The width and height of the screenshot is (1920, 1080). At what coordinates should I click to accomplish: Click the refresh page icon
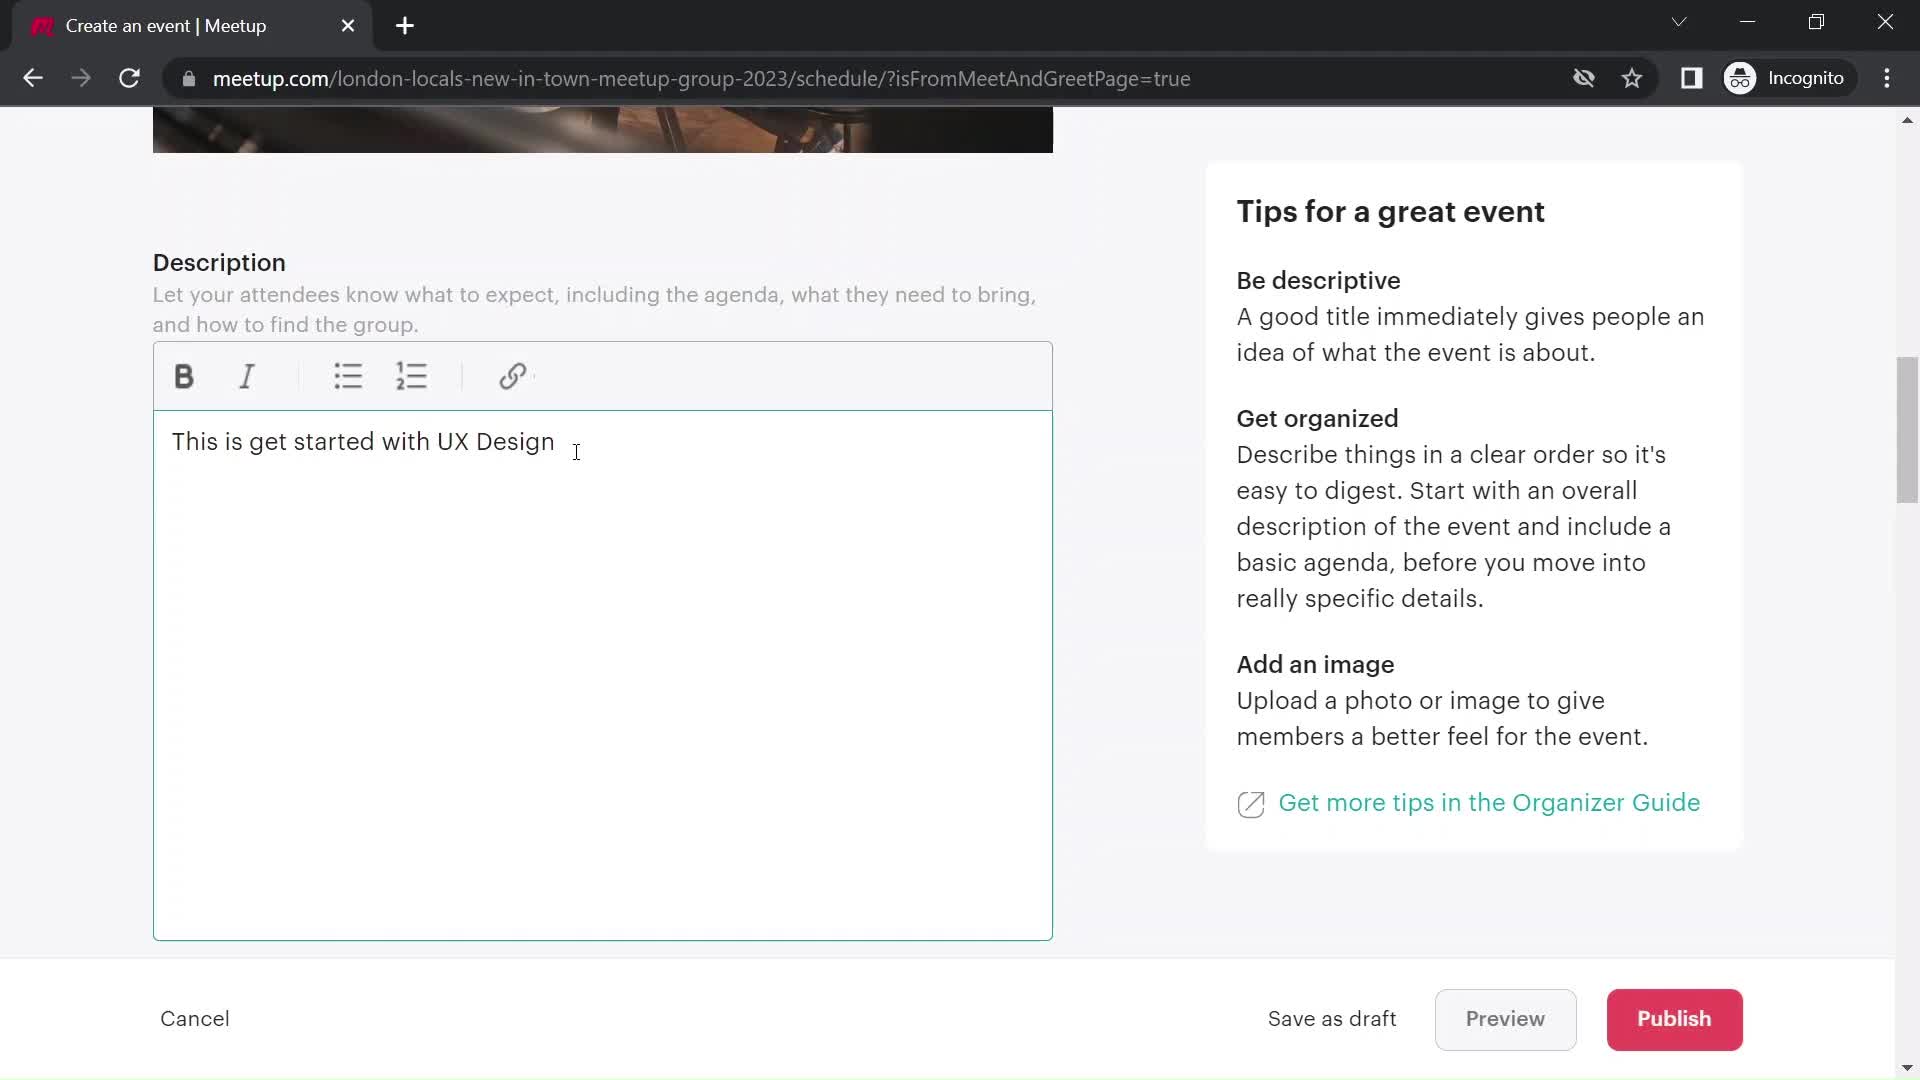coord(129,79)
